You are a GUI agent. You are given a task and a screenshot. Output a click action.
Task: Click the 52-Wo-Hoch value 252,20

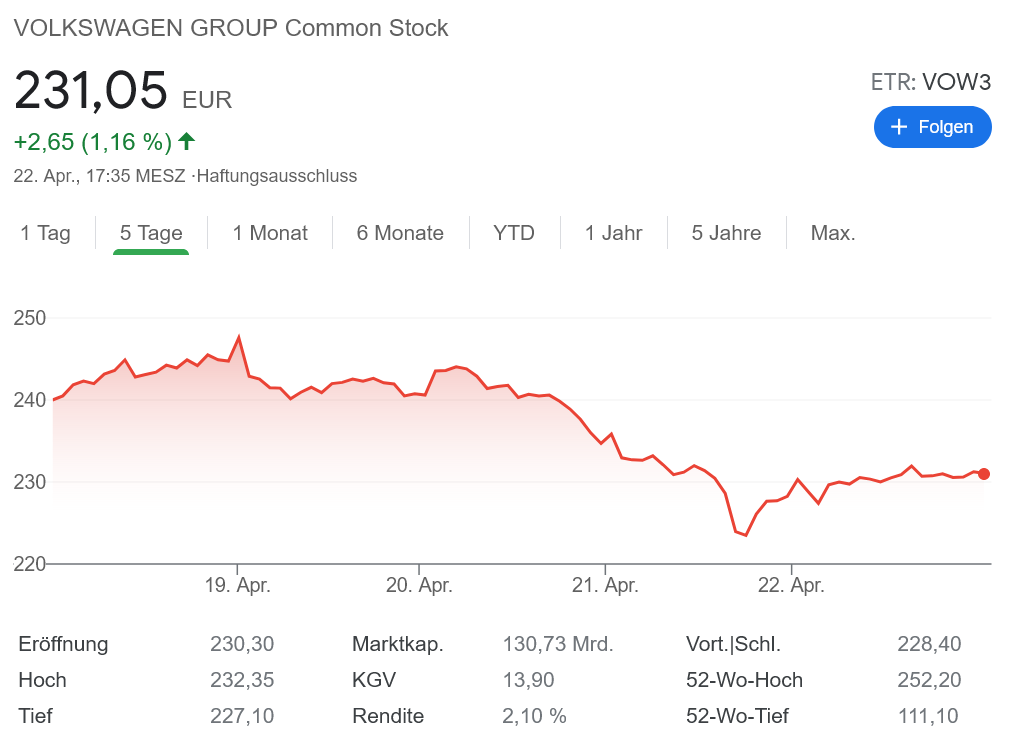(929, 680)
